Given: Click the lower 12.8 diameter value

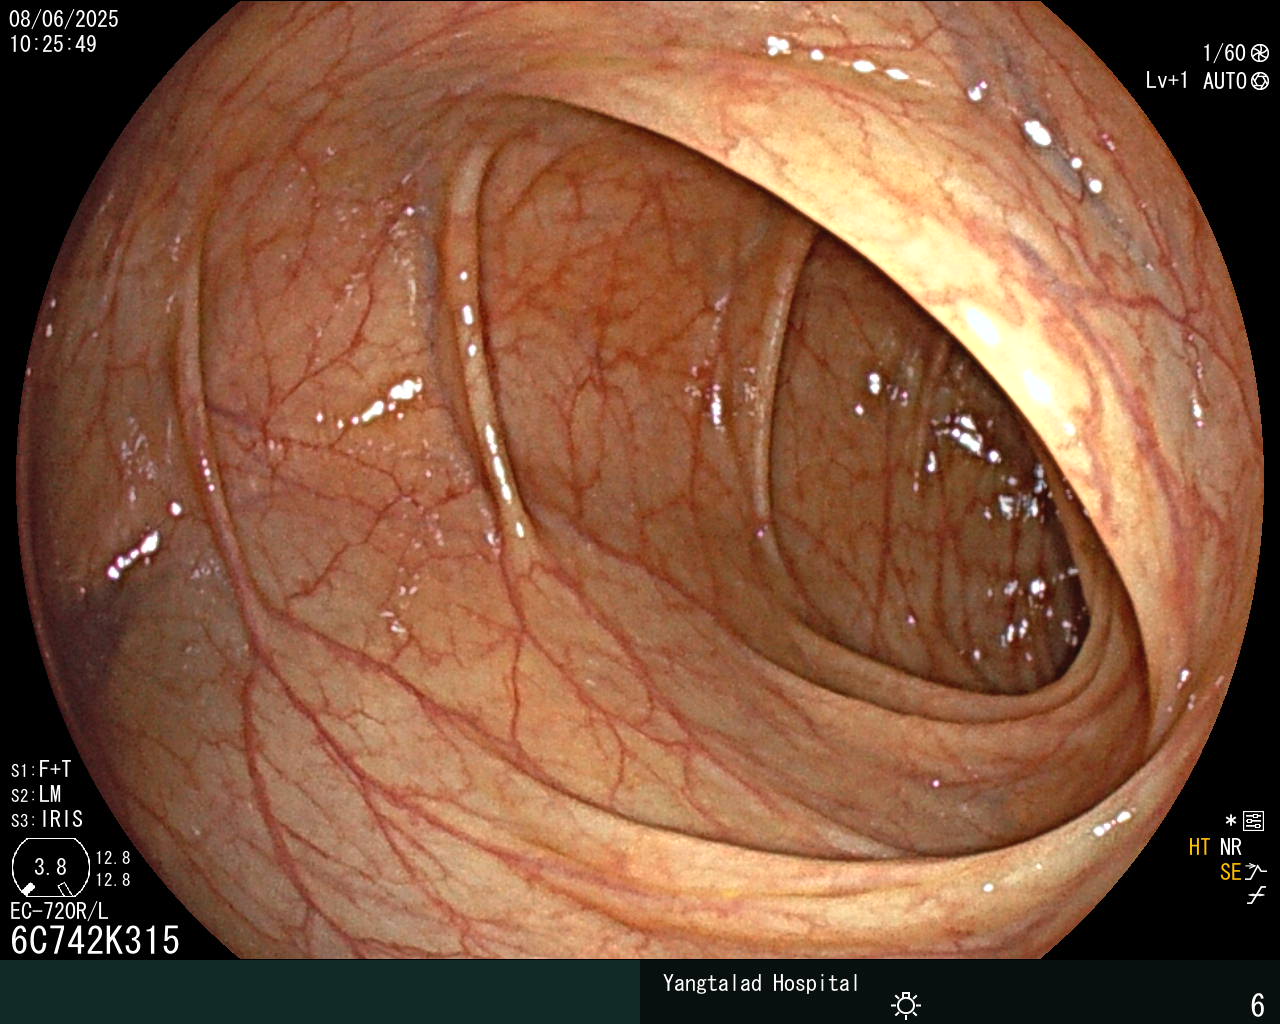Looking at the screenshot, I should click(113, 880).
